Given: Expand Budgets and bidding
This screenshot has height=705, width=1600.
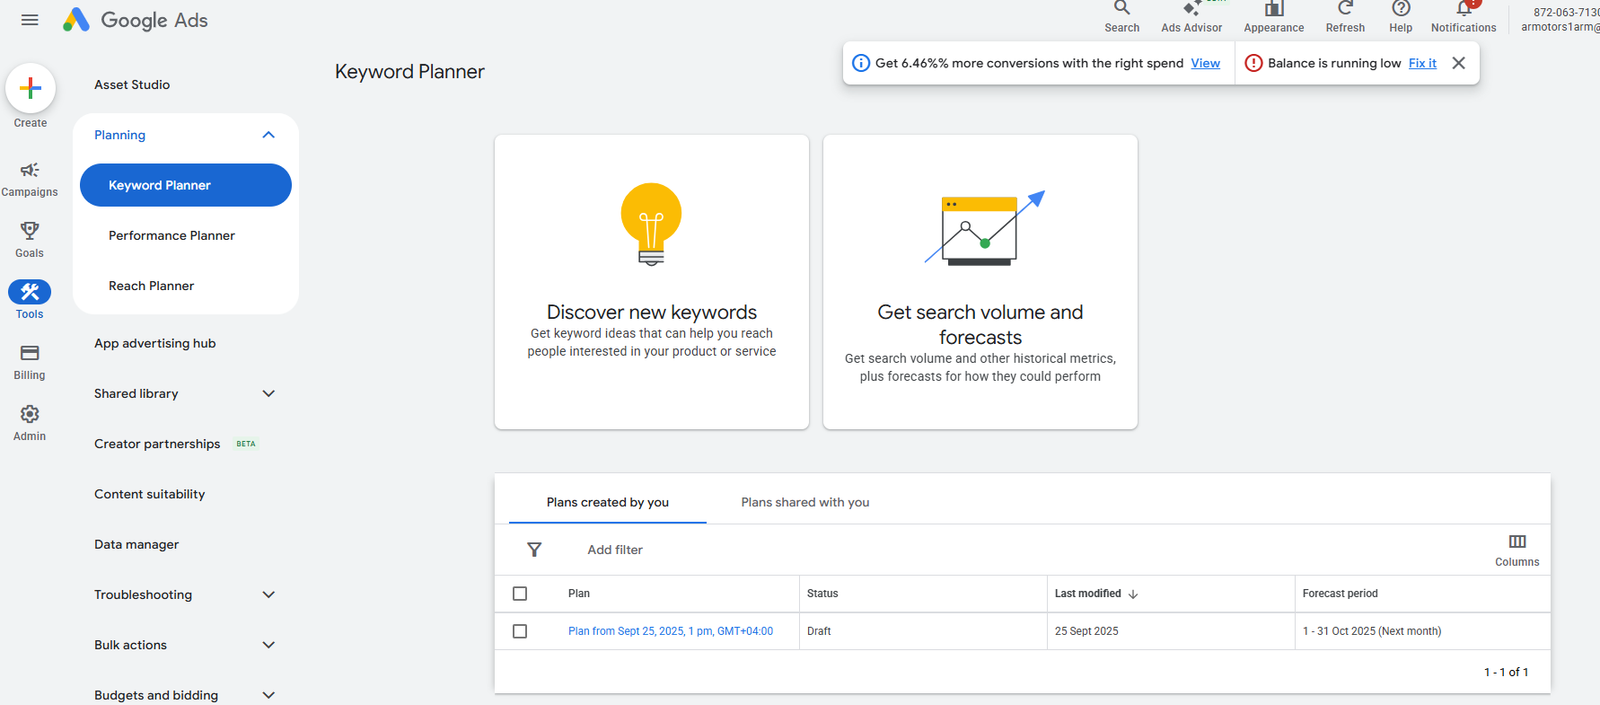Looking at the screenshot, I should coord(268,695).
